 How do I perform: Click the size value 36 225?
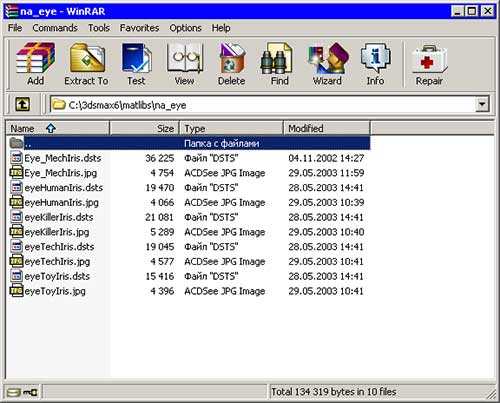pyautogui.click(x=159, y=158)
